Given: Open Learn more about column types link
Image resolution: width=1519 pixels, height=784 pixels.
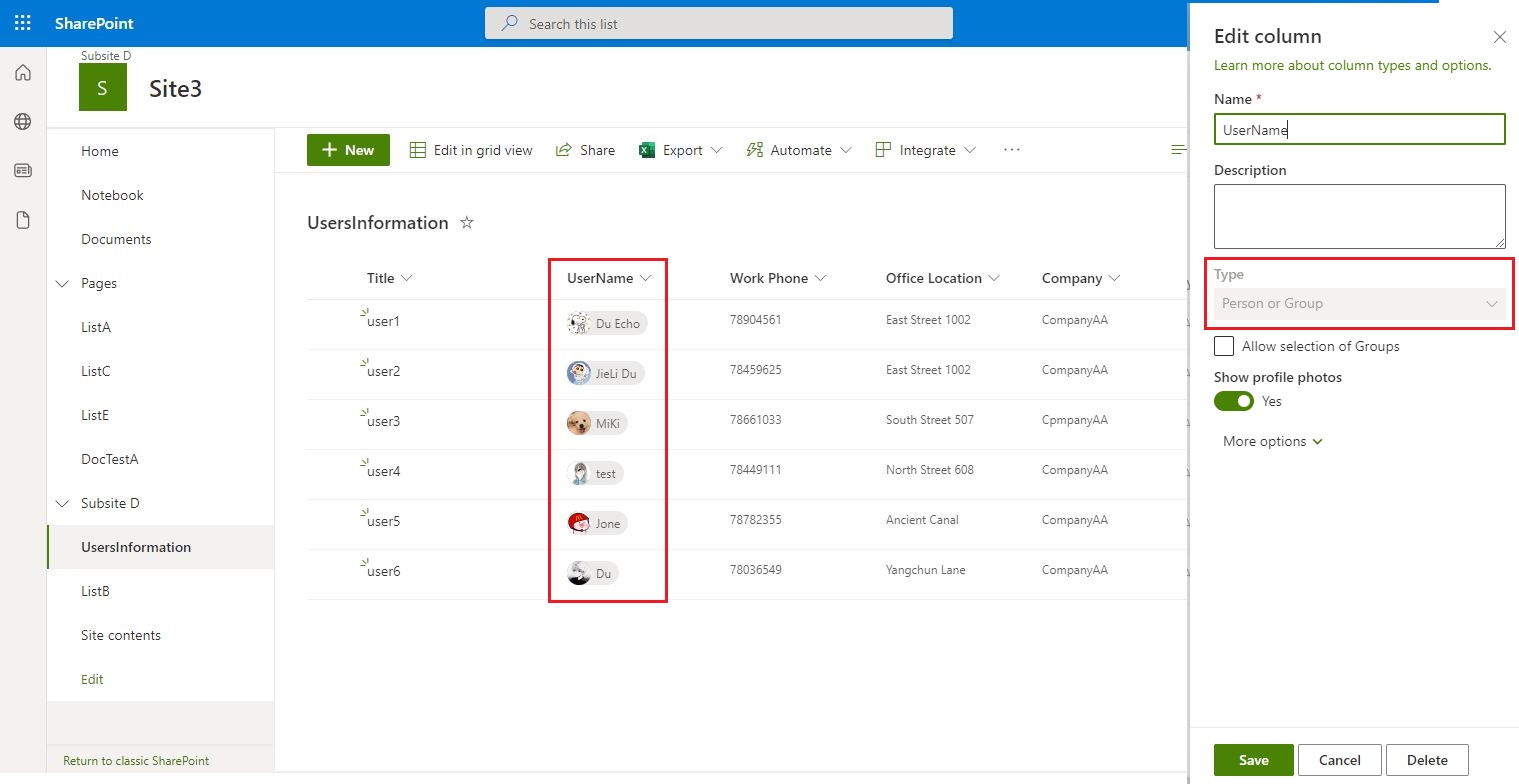Looking at the screenshot, I should point(1352,65).
